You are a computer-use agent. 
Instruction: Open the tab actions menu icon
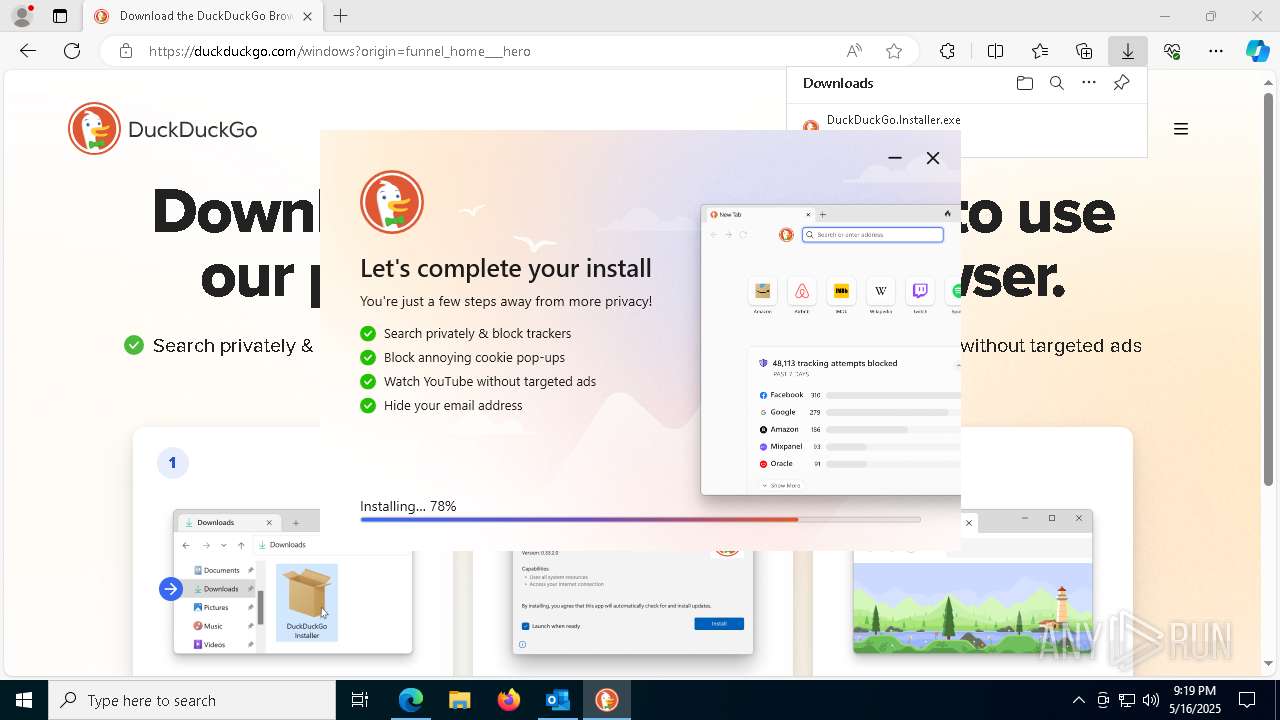60,16
